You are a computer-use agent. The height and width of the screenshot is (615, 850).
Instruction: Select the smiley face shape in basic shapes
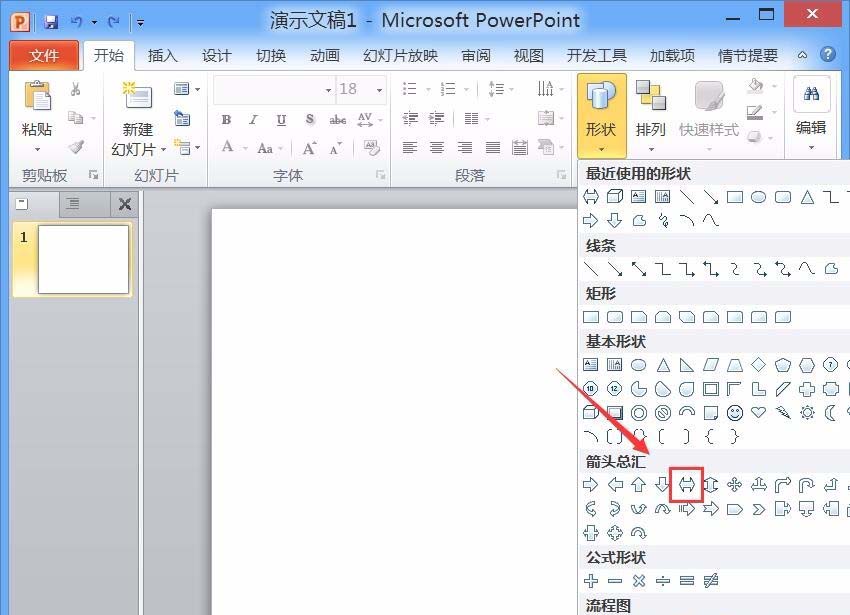(x=734, y=412)
